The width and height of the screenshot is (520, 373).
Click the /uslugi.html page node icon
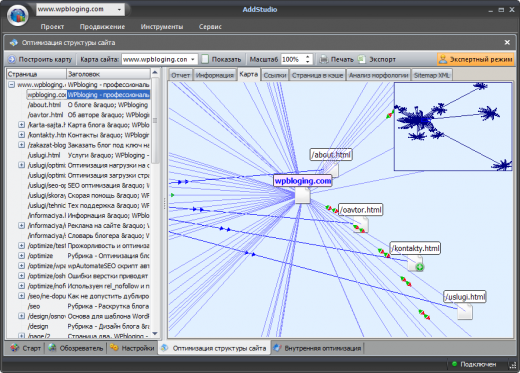(x=465, y=312)
